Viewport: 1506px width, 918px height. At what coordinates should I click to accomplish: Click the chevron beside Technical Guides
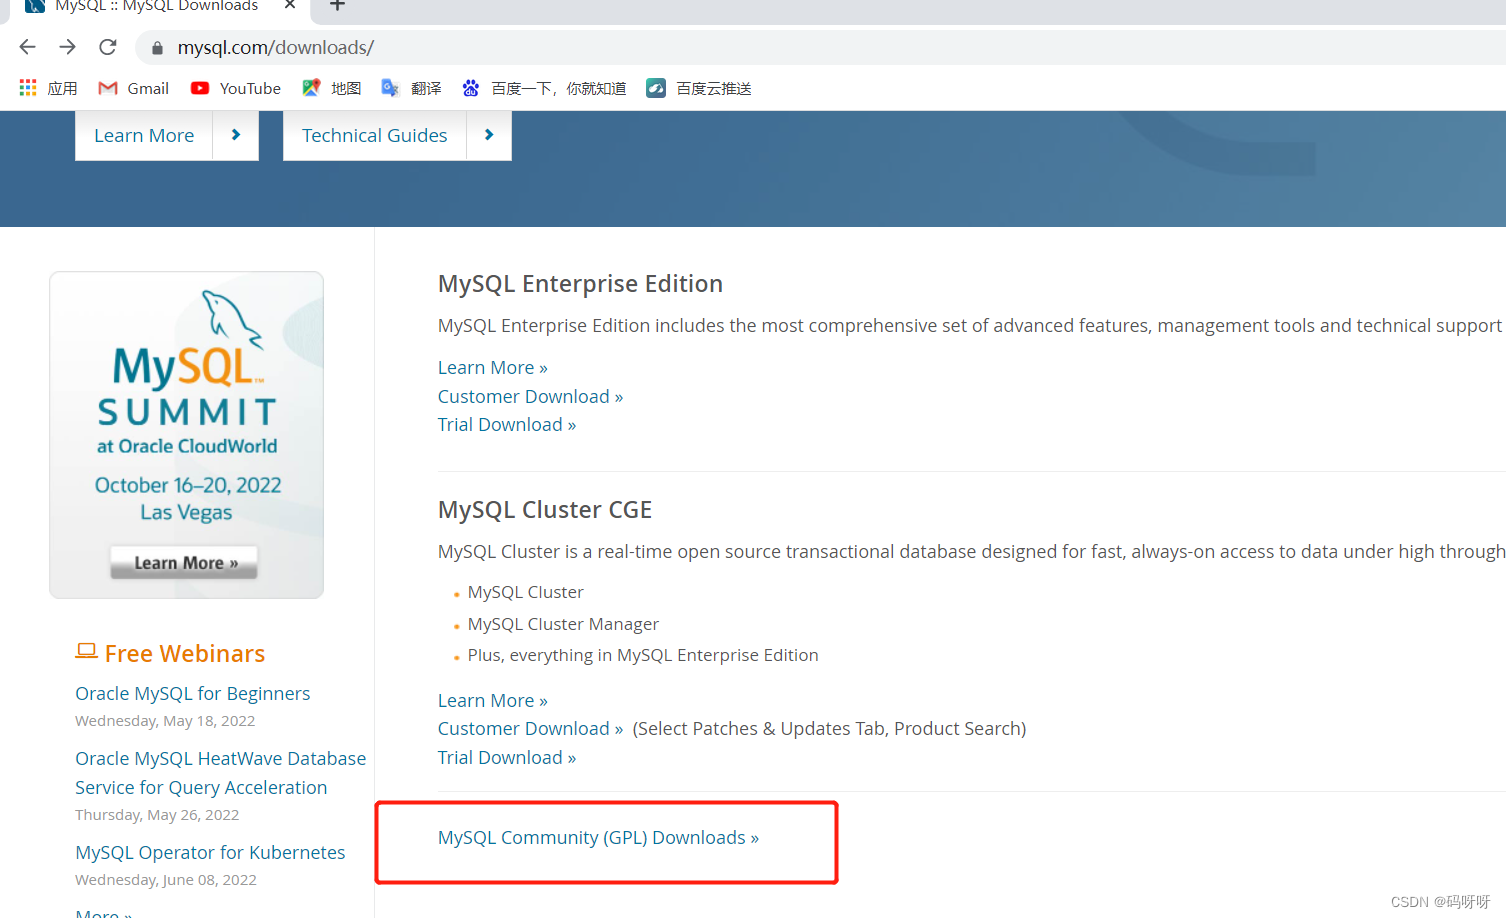(x=489, y=135)
